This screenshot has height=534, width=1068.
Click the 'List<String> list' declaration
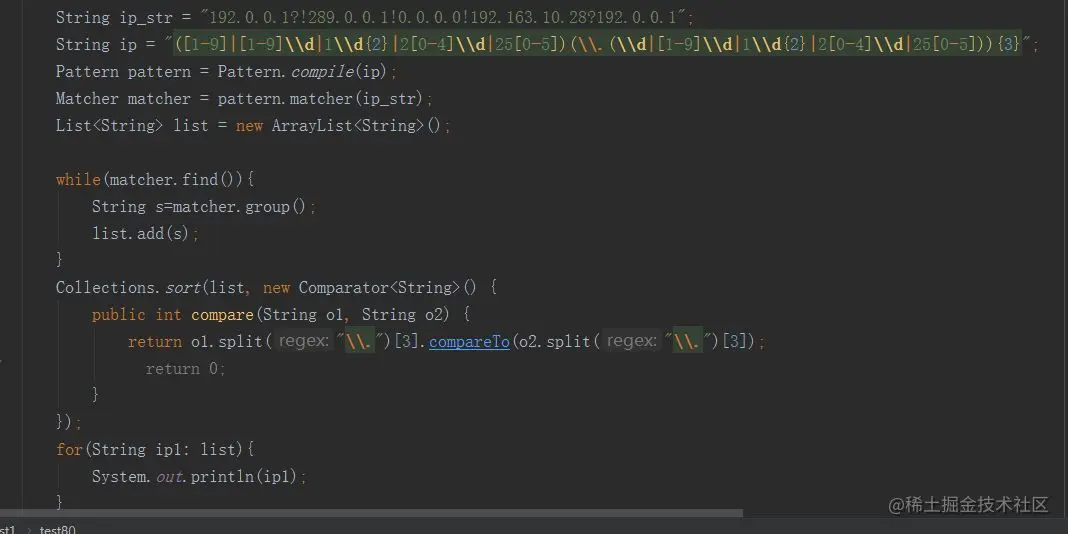point(132,126)
